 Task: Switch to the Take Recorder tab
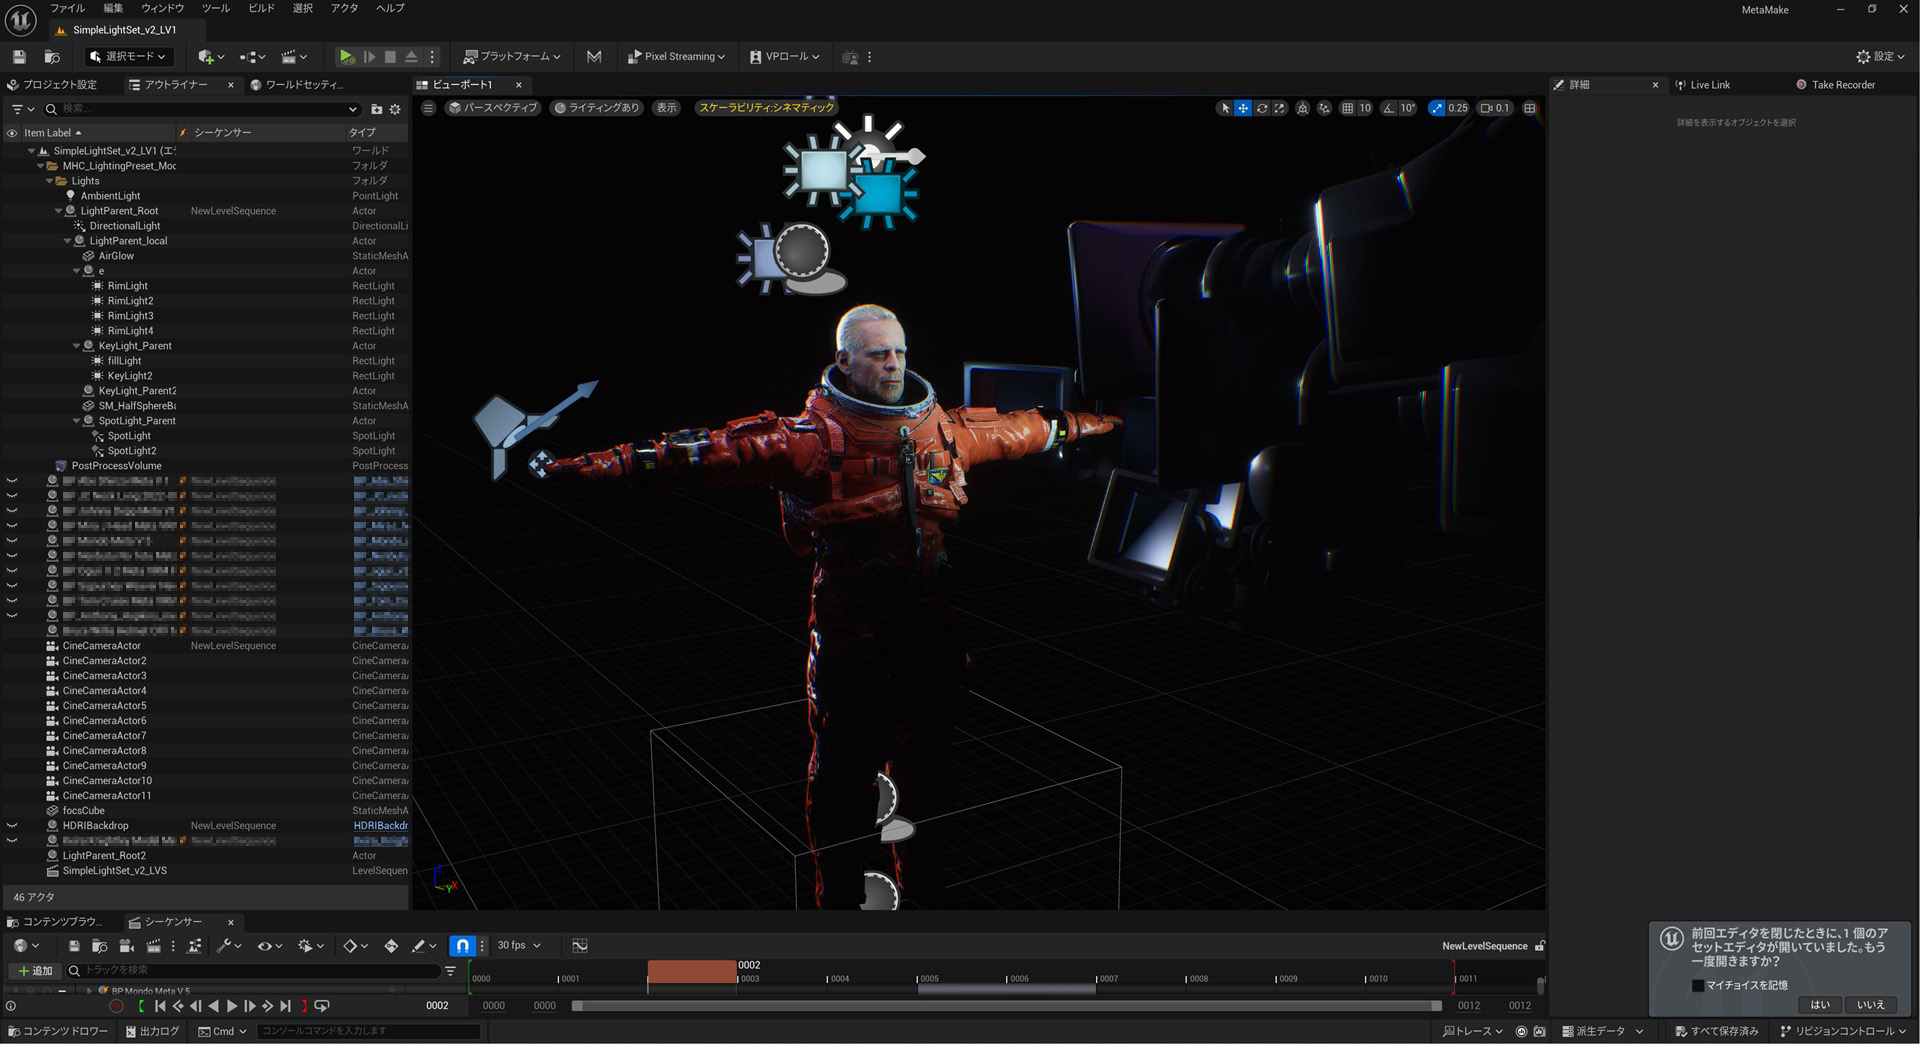point(1836,85)
